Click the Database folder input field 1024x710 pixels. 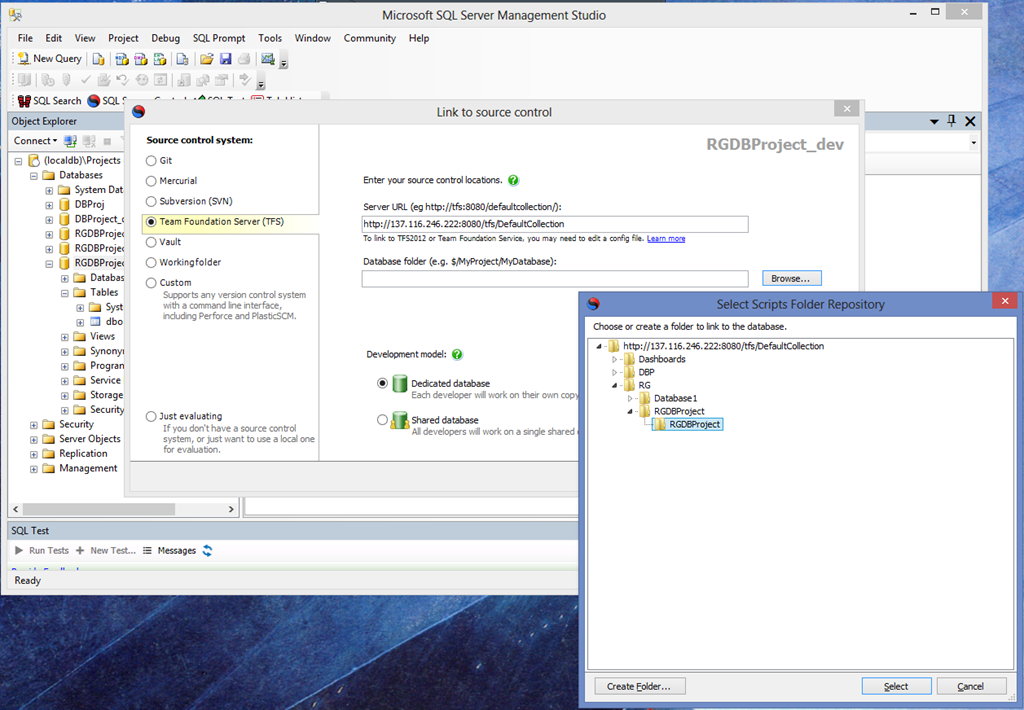tap(555, 279)
